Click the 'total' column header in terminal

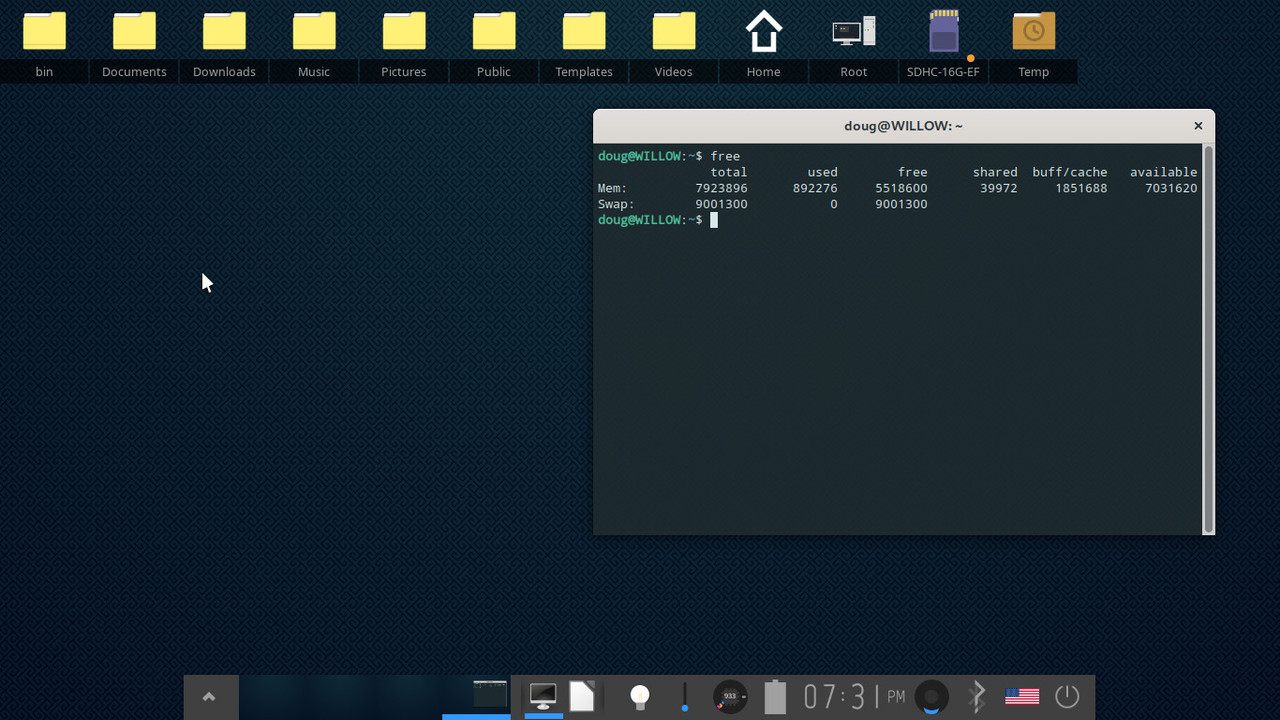(729, 172)
